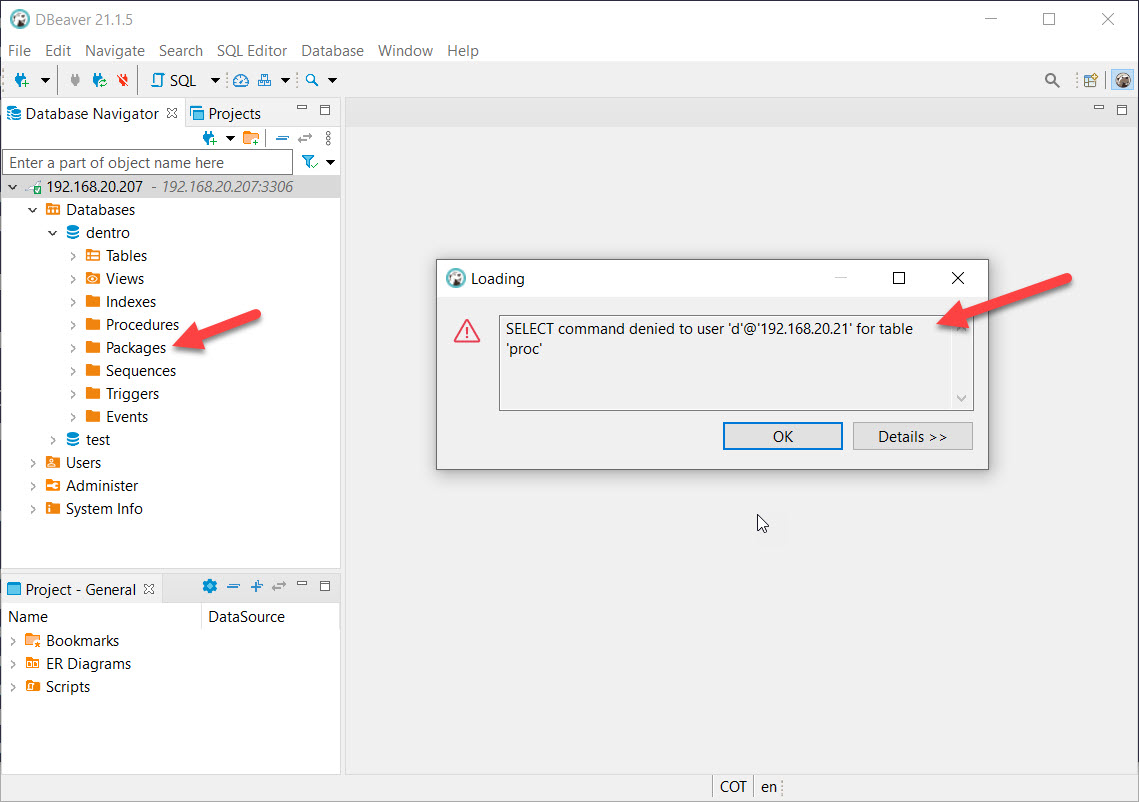Expand the Bookmarks folder
Image resolution: width=1139 pixels, height=802 pixels.
(x=13, y=641)
